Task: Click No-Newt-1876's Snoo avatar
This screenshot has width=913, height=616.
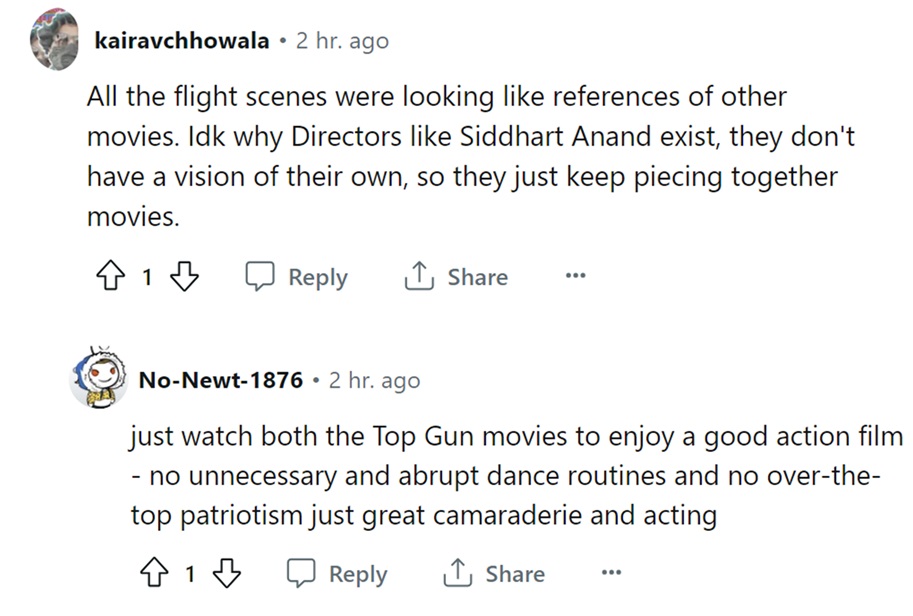Action: coord(97,379)
